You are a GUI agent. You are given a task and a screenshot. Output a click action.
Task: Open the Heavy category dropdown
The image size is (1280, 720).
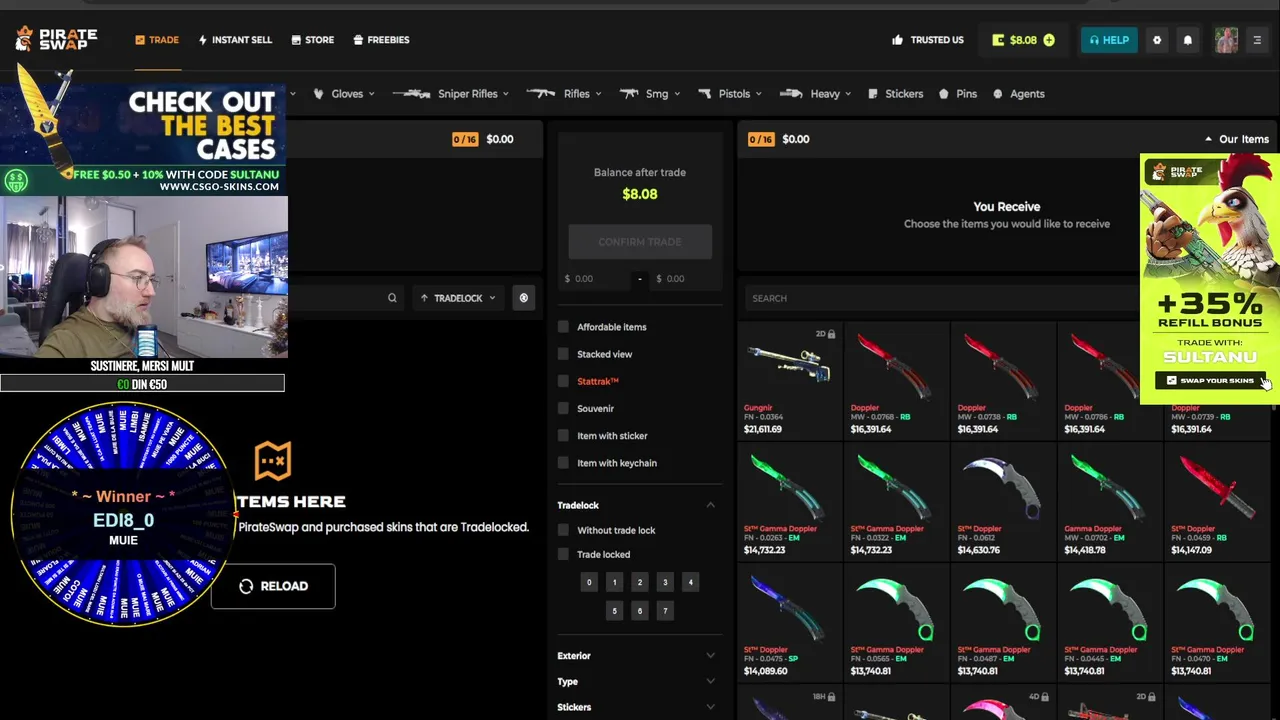[x=815, y=94]
